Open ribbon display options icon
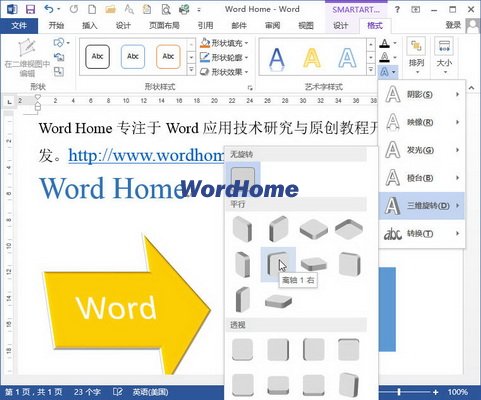This screenshot has width=481, height=400. (x=415, y=10)
